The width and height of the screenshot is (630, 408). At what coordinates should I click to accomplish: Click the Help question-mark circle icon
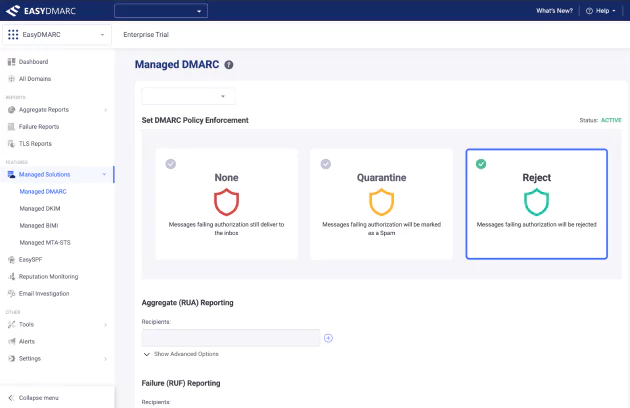click(x=589, y=11)
